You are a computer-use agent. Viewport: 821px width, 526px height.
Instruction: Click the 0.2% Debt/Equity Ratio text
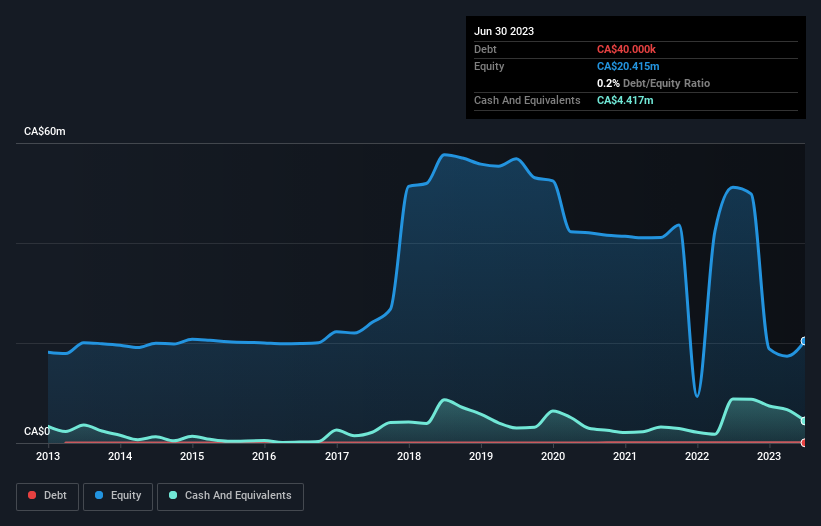[x=653, y=83]
